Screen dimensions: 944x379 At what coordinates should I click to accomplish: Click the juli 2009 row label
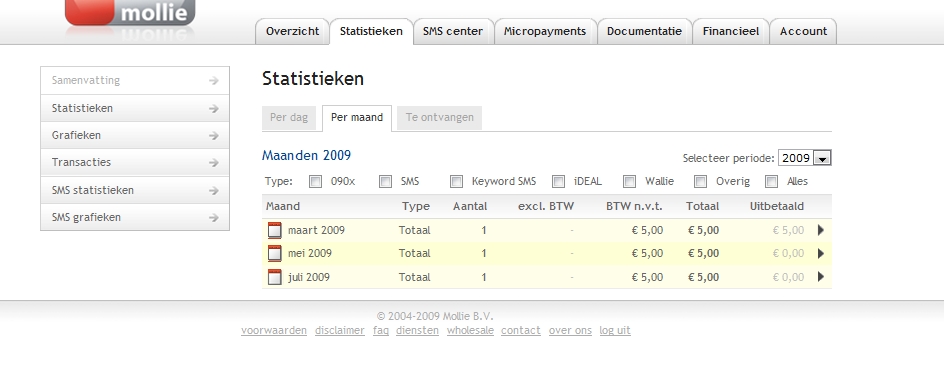pyautogui.click(x=308, y=277)
